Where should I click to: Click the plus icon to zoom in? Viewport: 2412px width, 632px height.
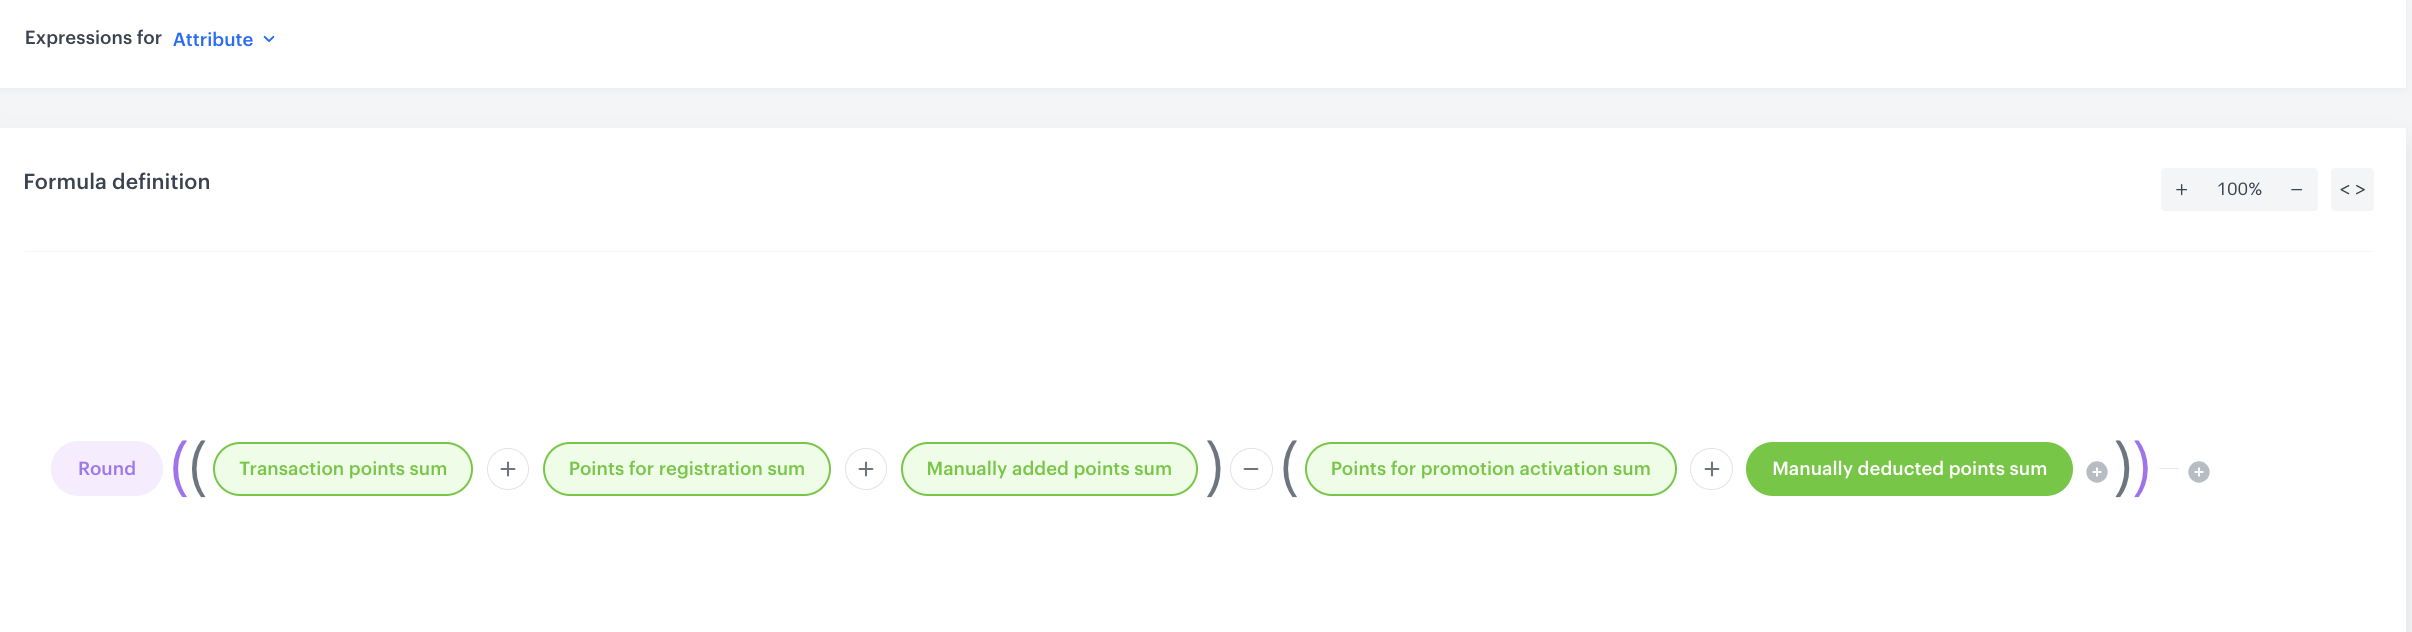click(2181, 188)
